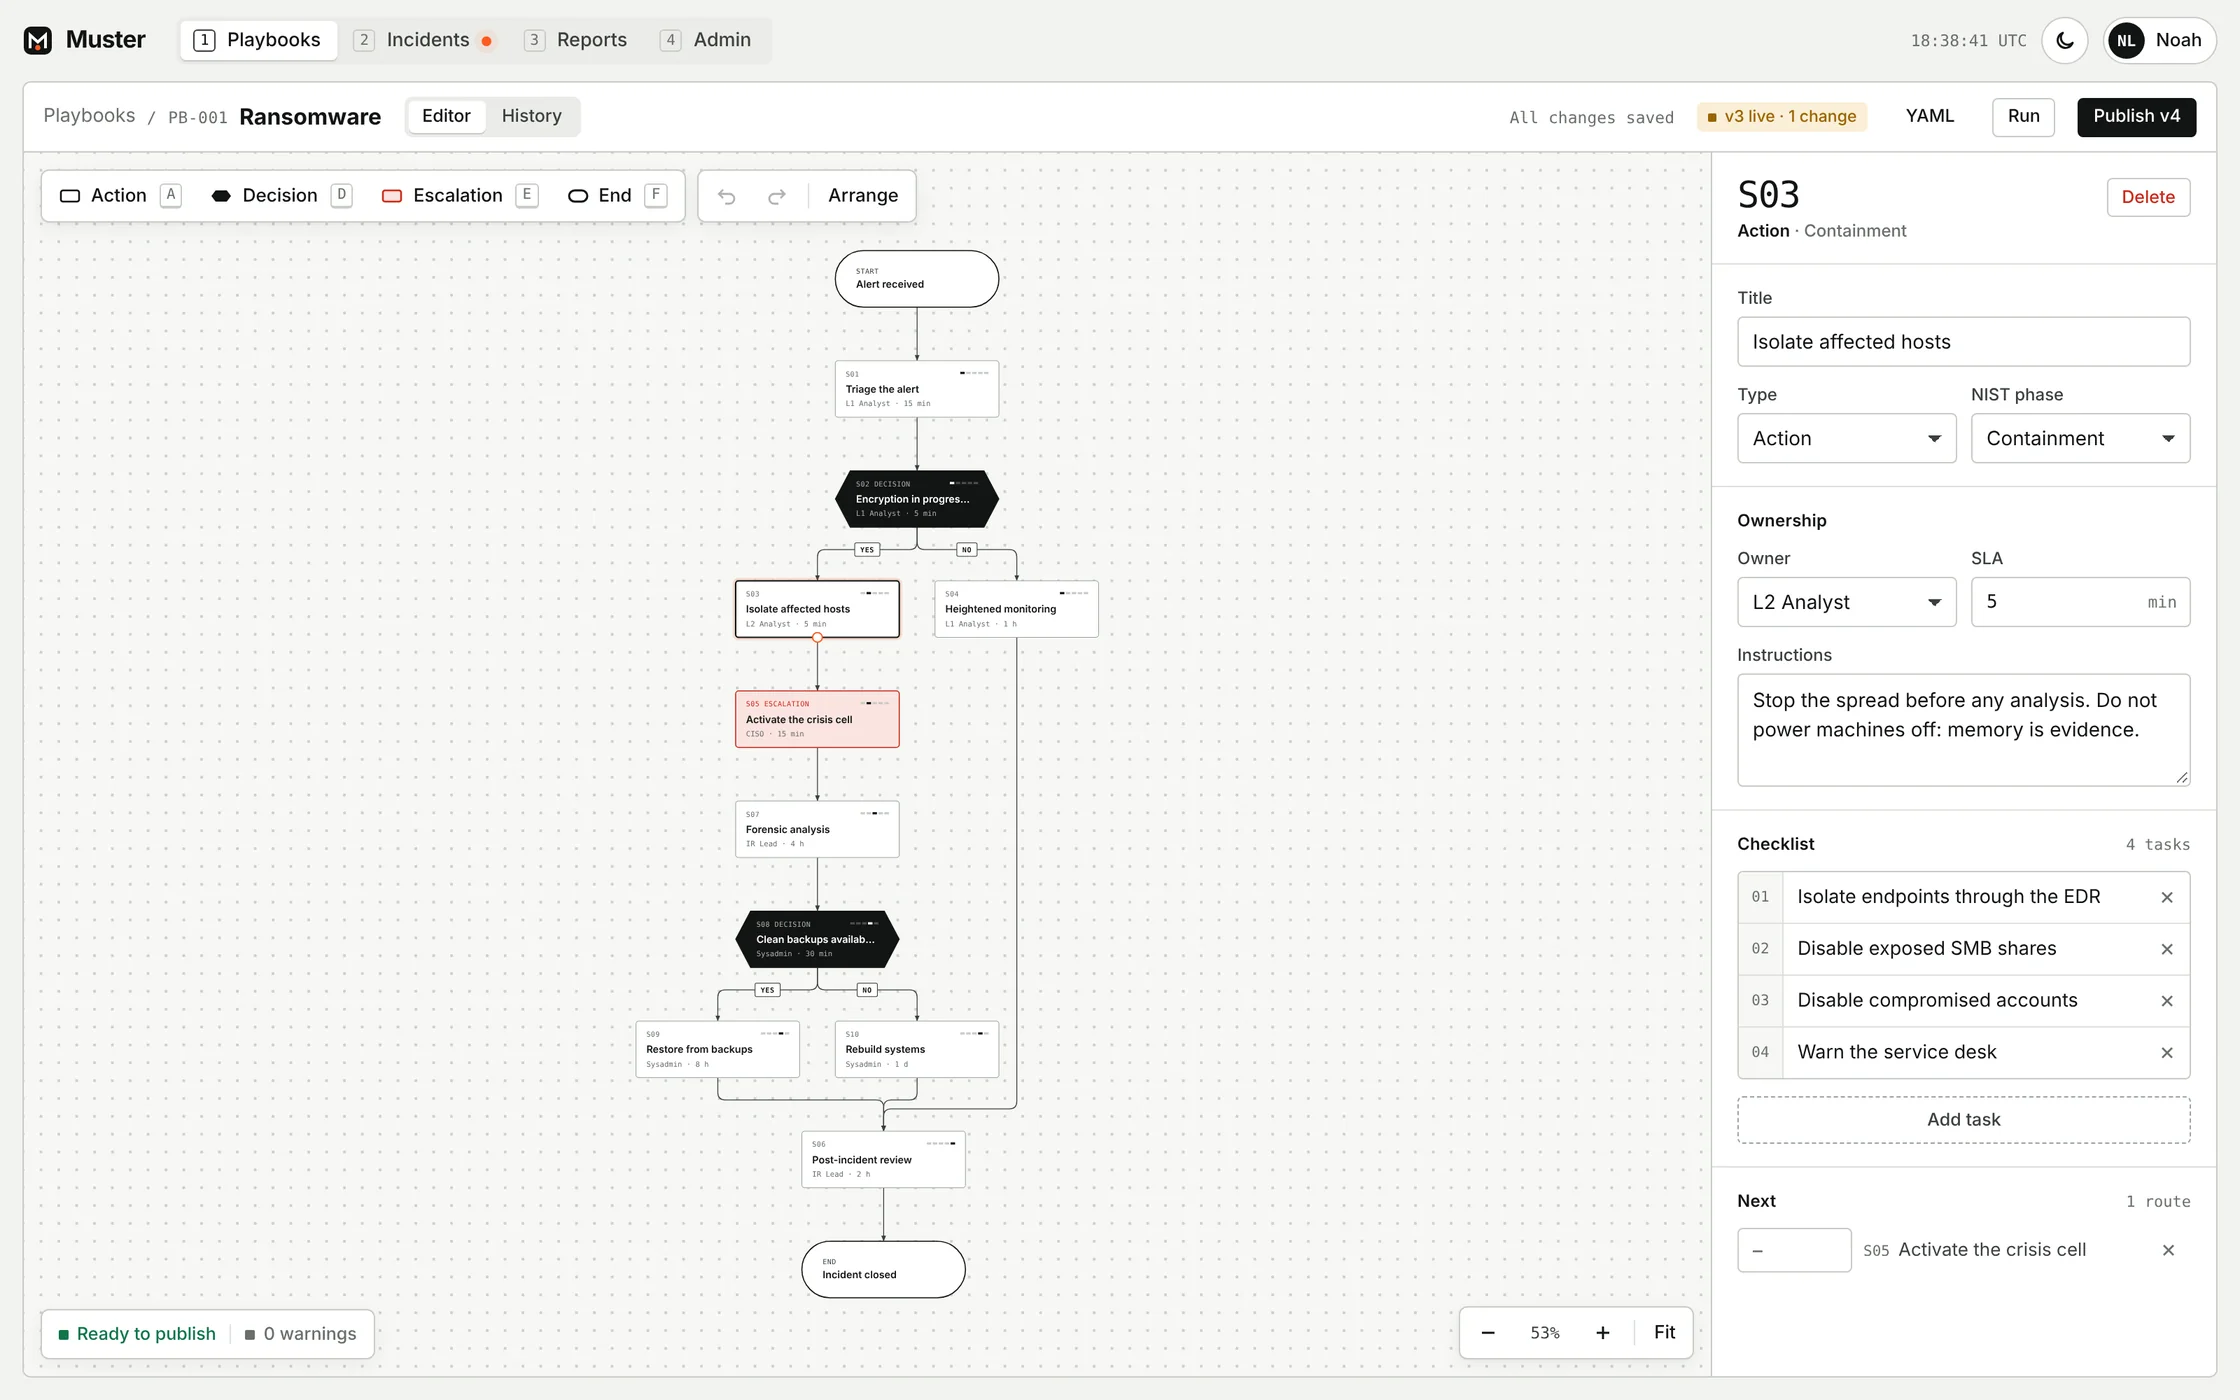
Task: Click the Next route label input
Action: (1794, 1251)
